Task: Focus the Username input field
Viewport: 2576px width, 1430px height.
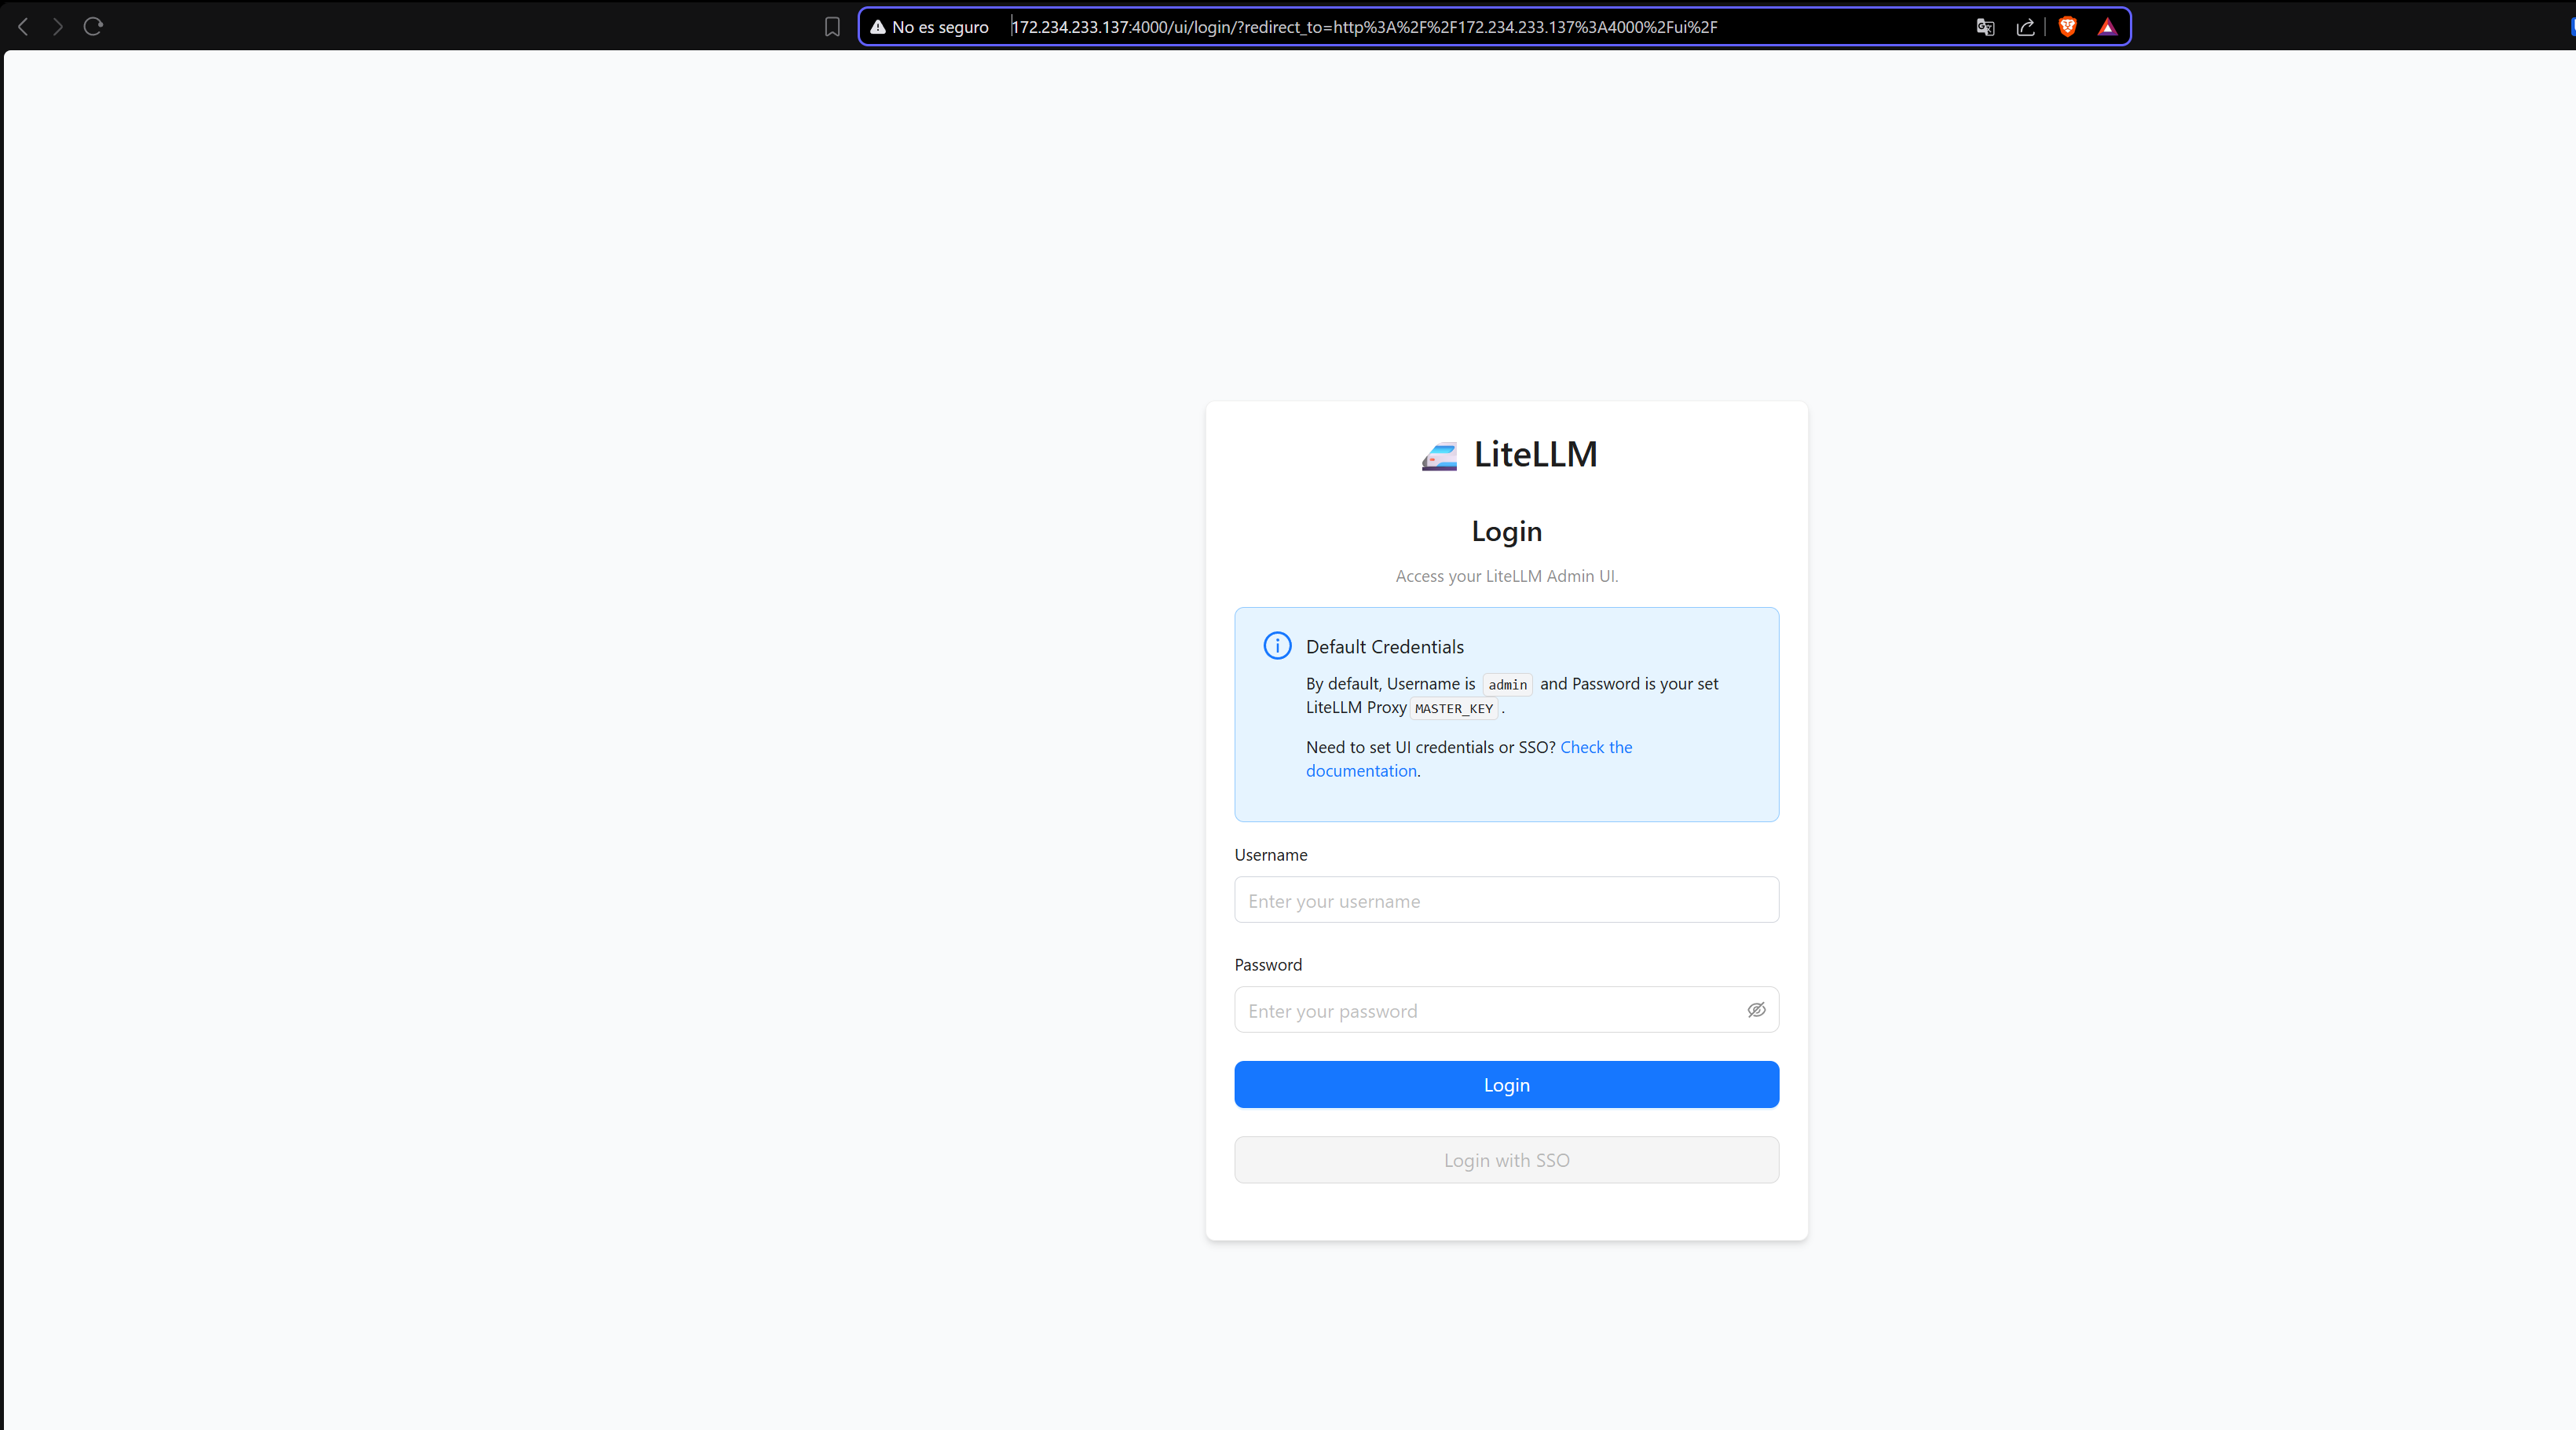Action: click(x=1506, y=900)
